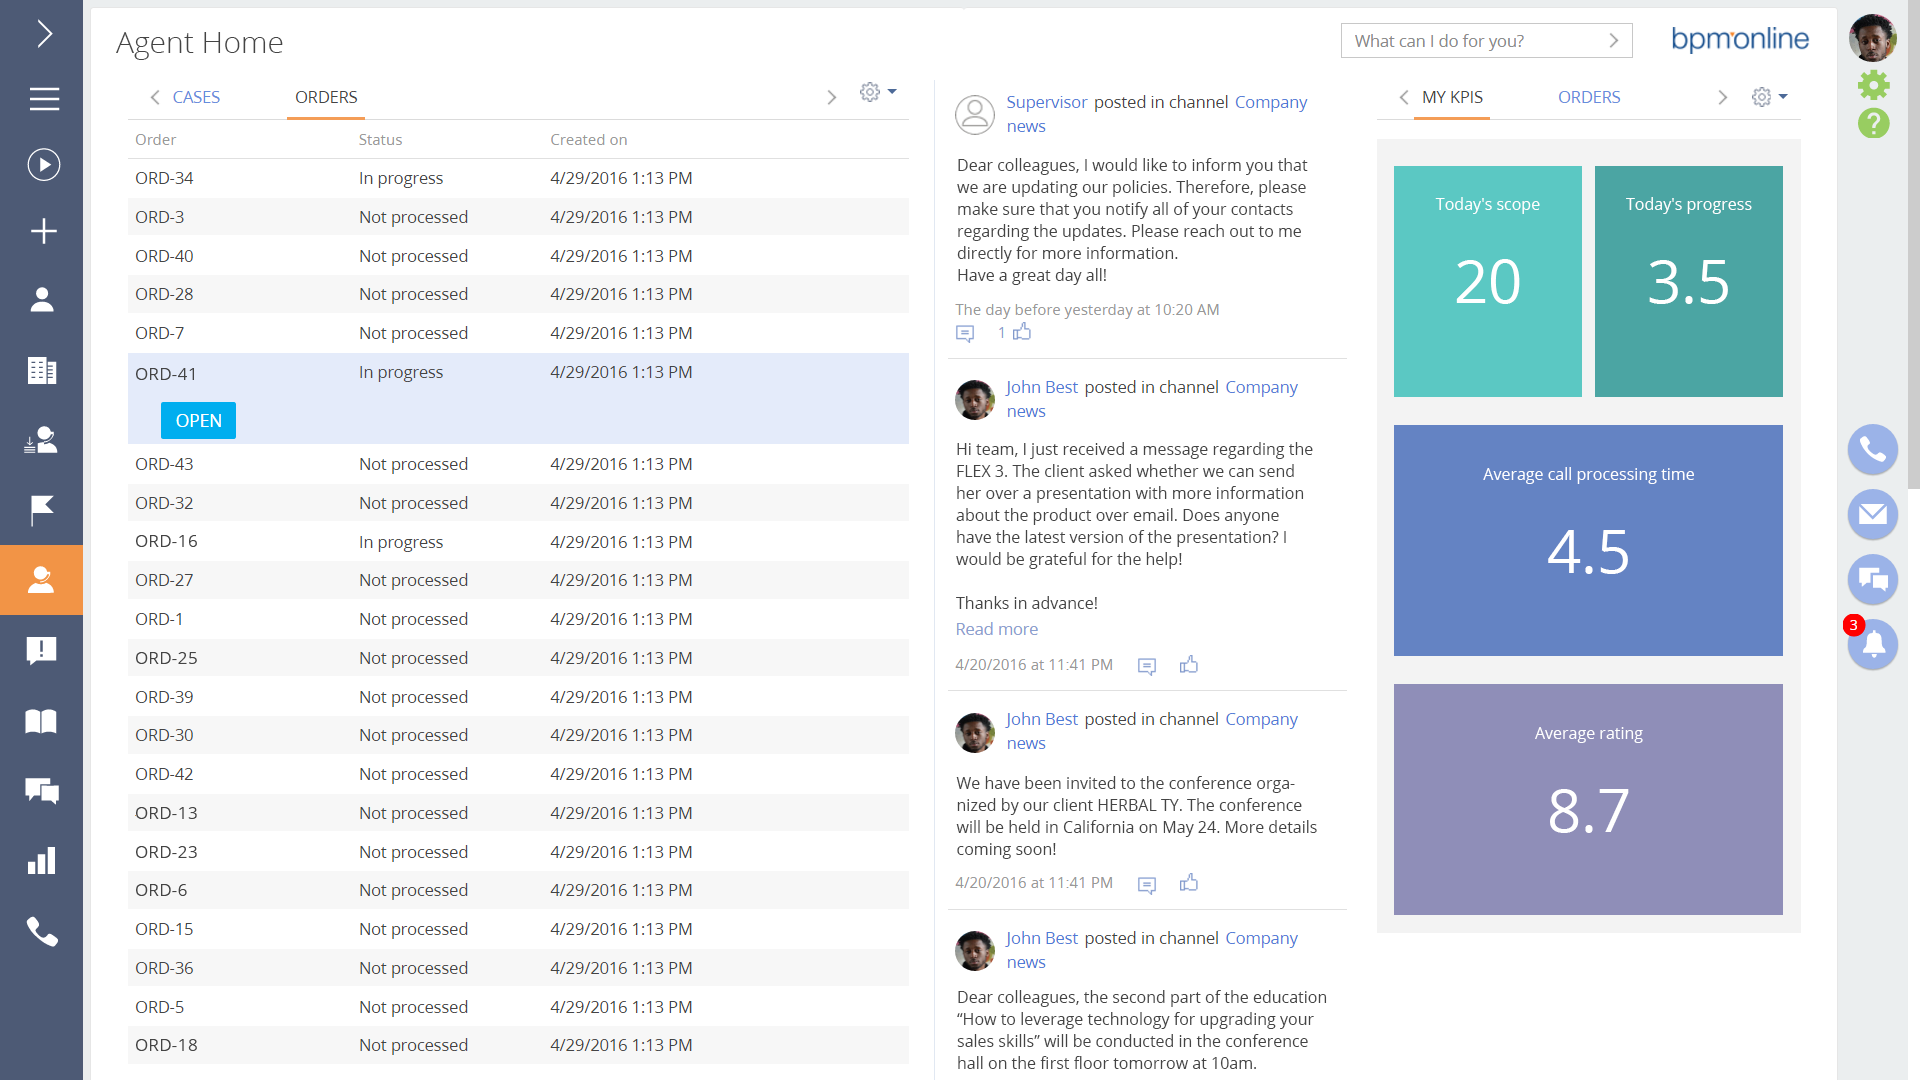Click the plus quick-add icon in sidebar
The width and height of the screenshot is (1920, 1080).
(x=43, y=232)
